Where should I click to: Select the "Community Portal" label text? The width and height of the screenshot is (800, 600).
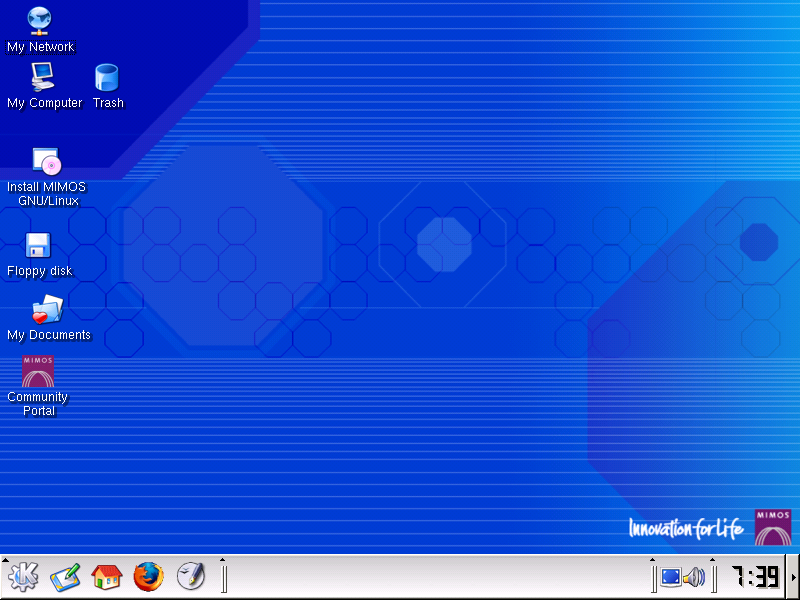(38, 404)
